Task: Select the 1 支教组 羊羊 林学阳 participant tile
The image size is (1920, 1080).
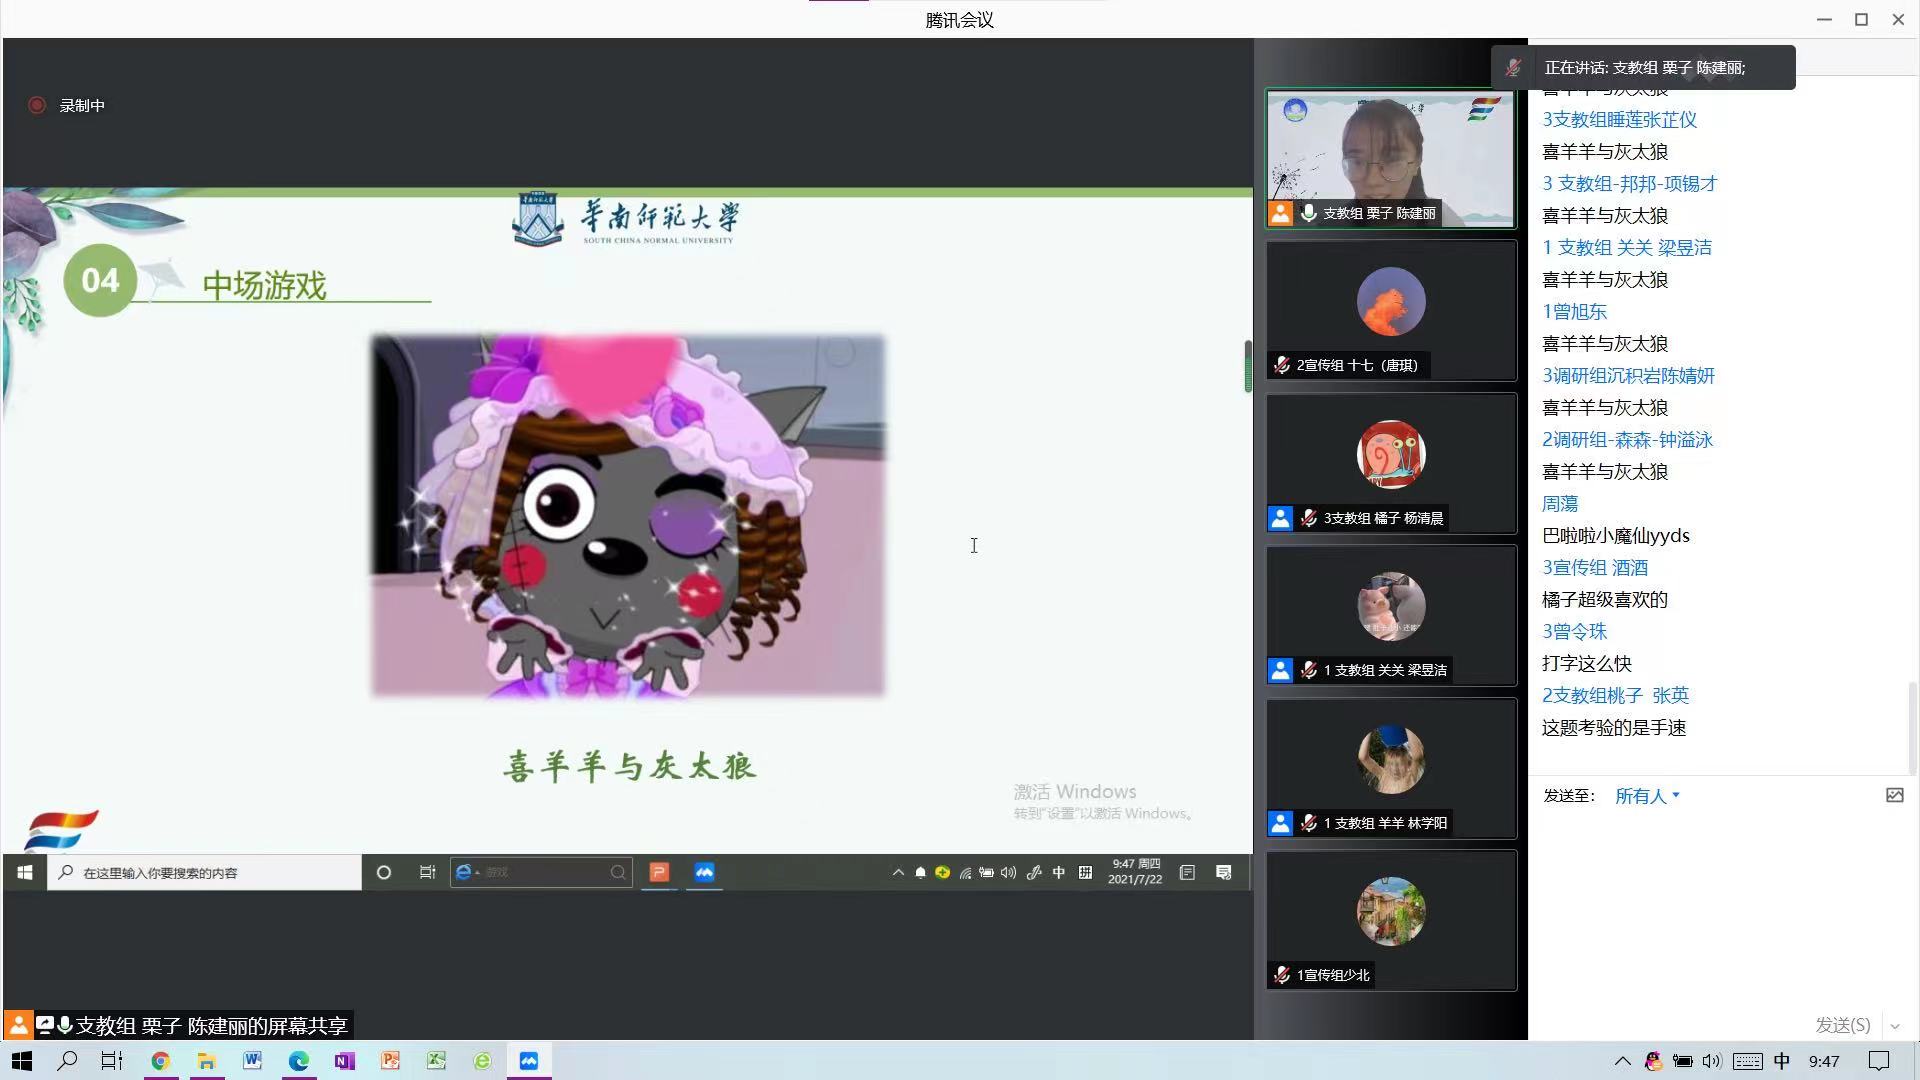Action: (1391, 768)
